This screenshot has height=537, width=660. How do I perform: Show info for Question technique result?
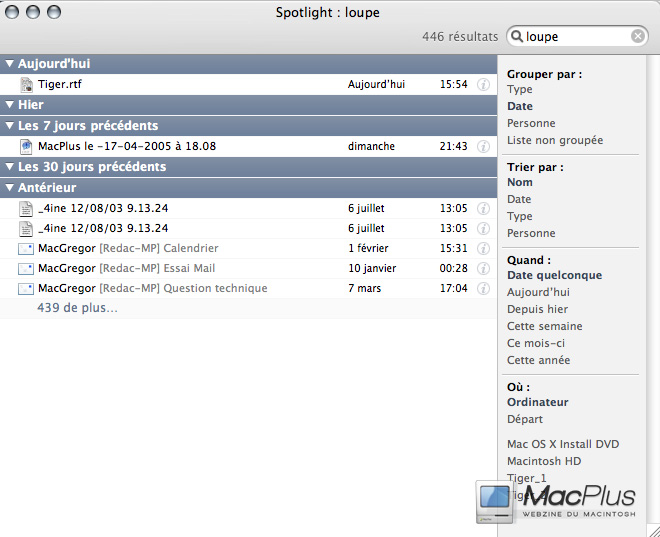click(483, 289)
